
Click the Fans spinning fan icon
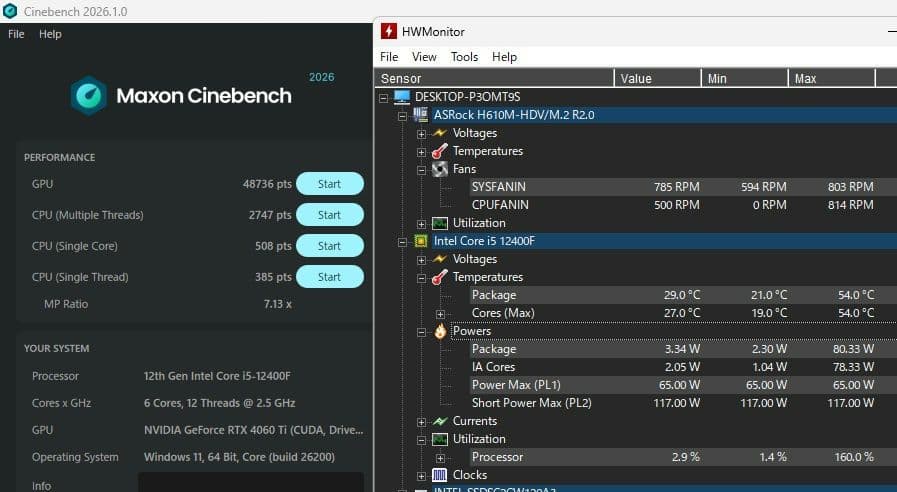pyautogui.click(x=439, y=169)
